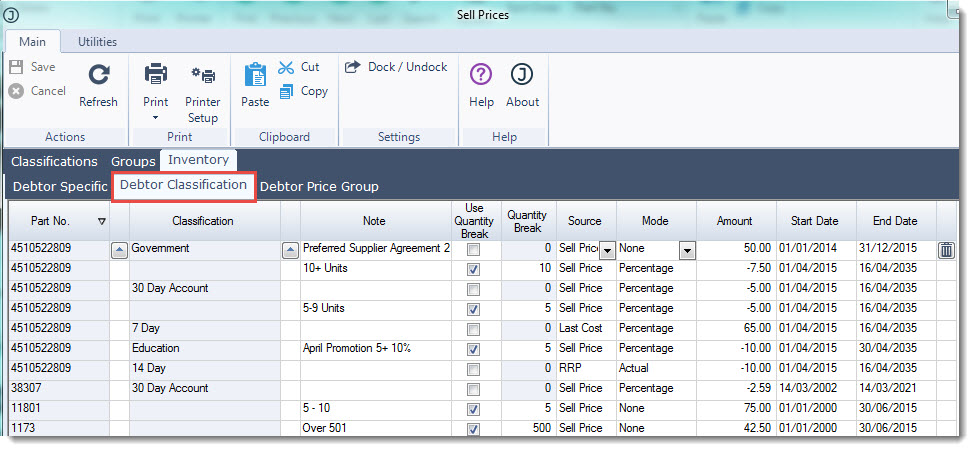Uncheck Quantity Break for the April Promotion row
Screen dimensions: 974x451
click(473, 350)
